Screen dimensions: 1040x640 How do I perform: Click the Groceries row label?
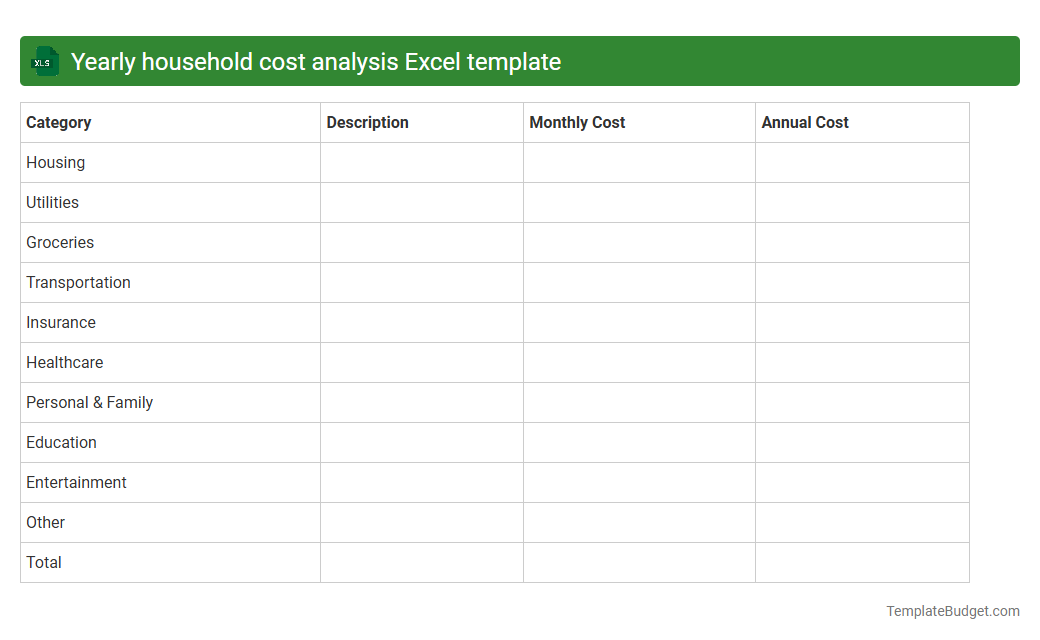(60, 242)
